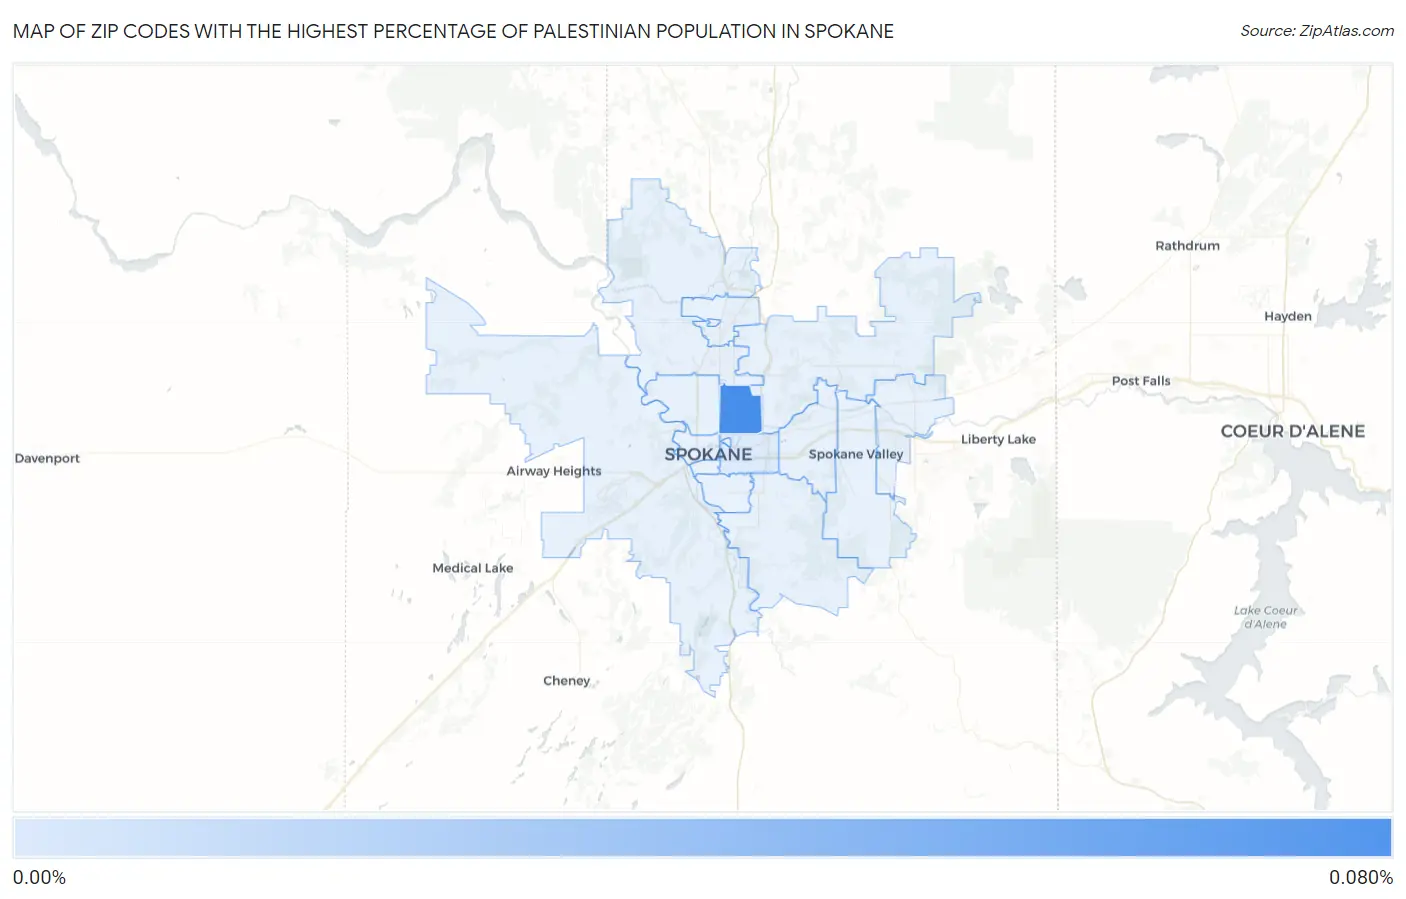
Task: Click the Medical Lake label
Action: (473, 568)
